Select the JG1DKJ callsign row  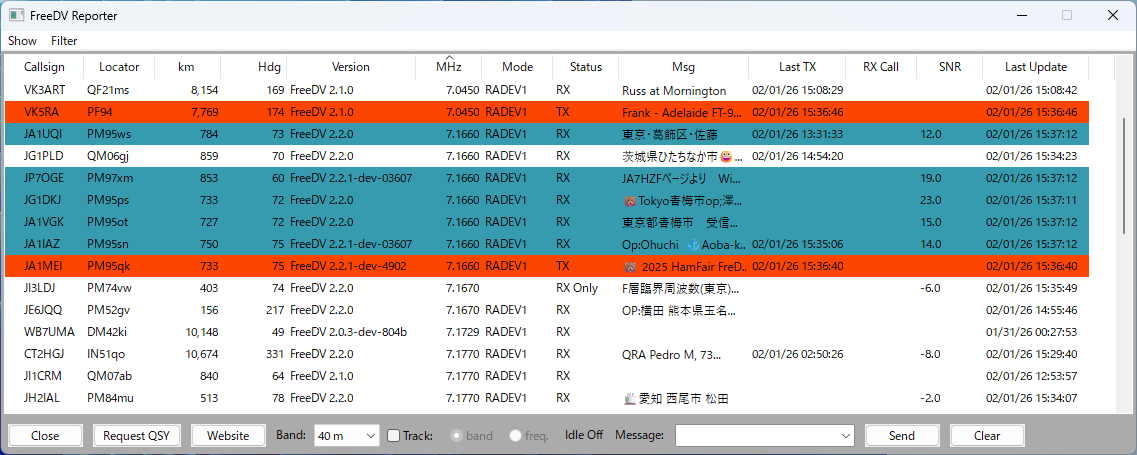(547, 200)
